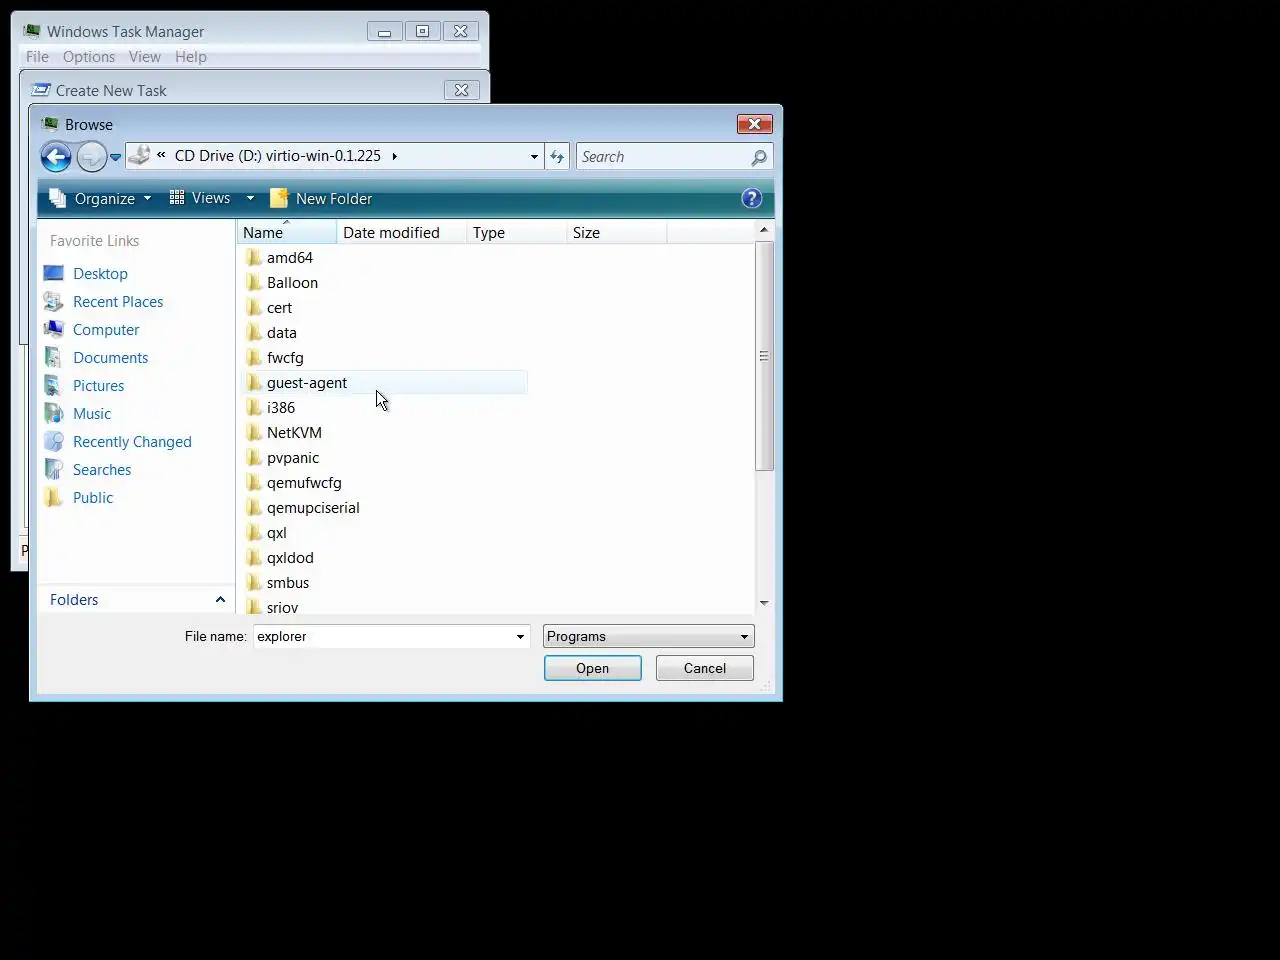Select the sriov folder name
The image size is (1280, 960).
pos(282,607)
